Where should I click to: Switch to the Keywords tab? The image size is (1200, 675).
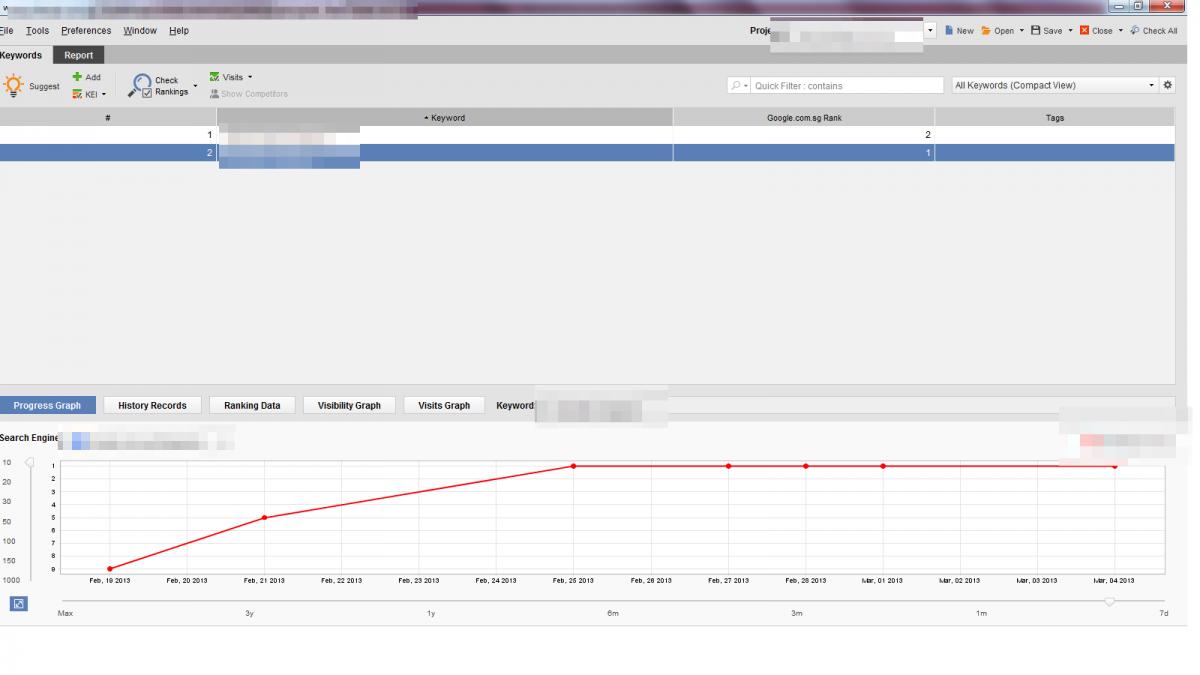(x=21, y=55)
